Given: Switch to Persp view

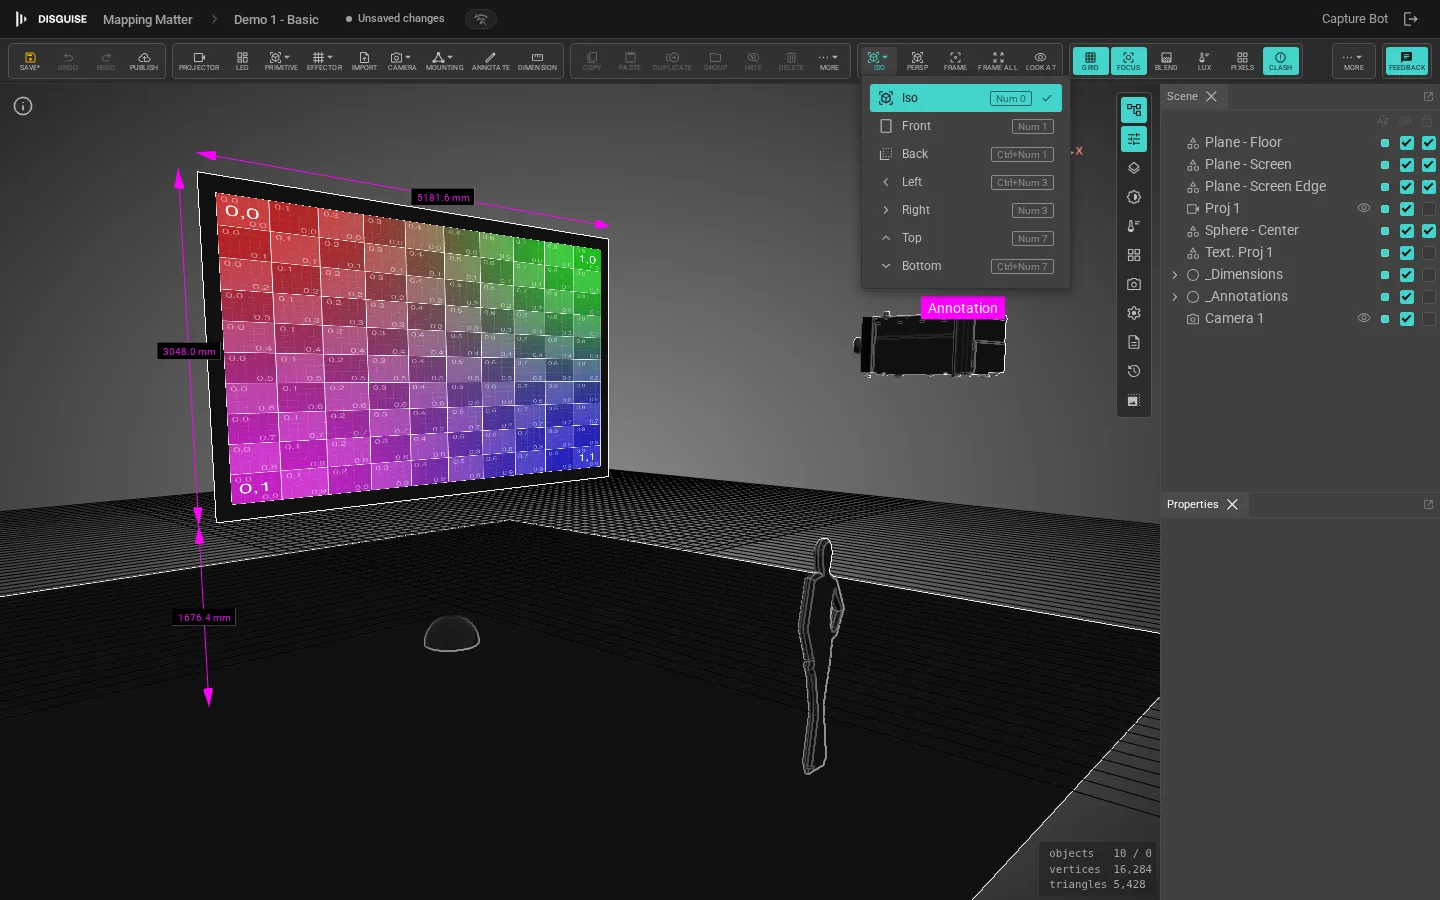Looking at the screenshot, I should [x=917, y=61].
